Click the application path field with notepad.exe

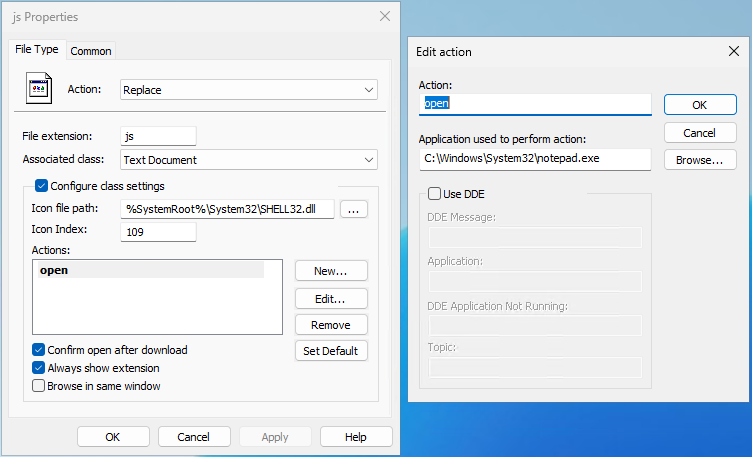tap(534, 159)
